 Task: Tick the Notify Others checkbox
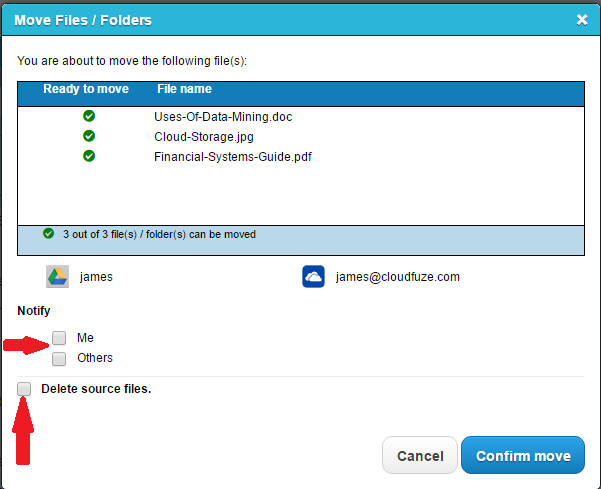coord(60,358)
